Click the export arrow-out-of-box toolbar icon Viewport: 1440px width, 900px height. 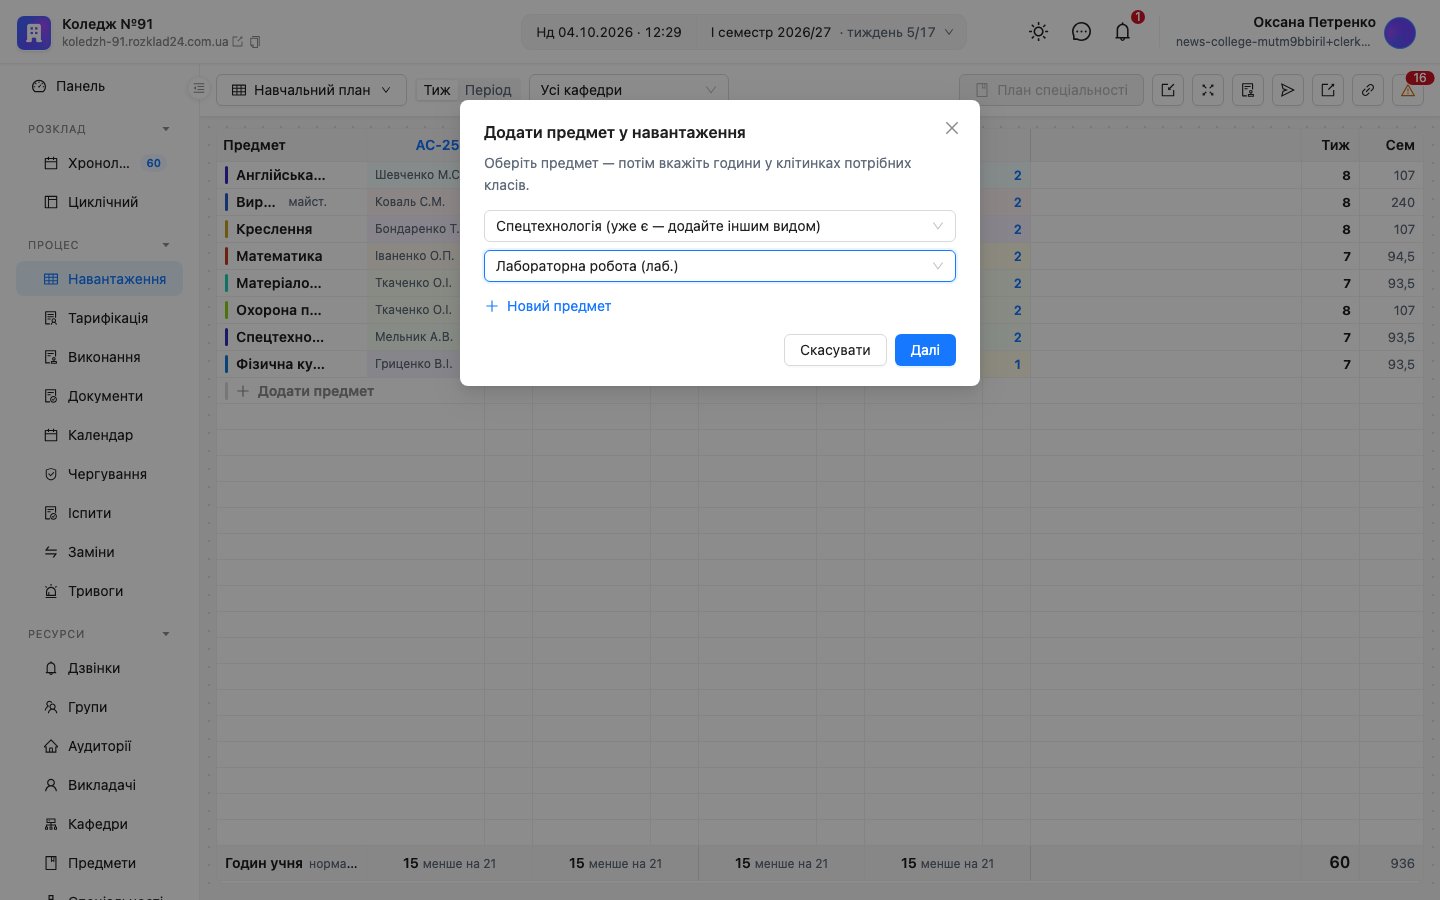coord(1328,90)
